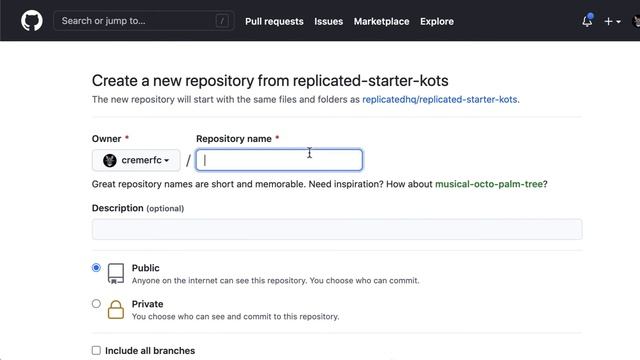Image resolution: width=640 pixels, height=360 pixels.
Task: Click the Public option label
Action: (145, 268)
